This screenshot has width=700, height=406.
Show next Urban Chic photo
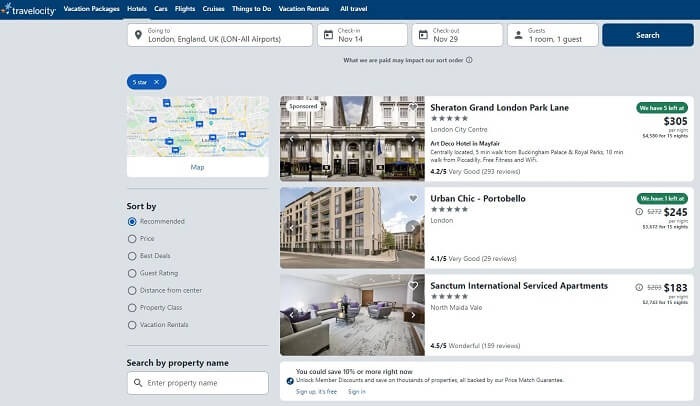(x=413, y=228)
